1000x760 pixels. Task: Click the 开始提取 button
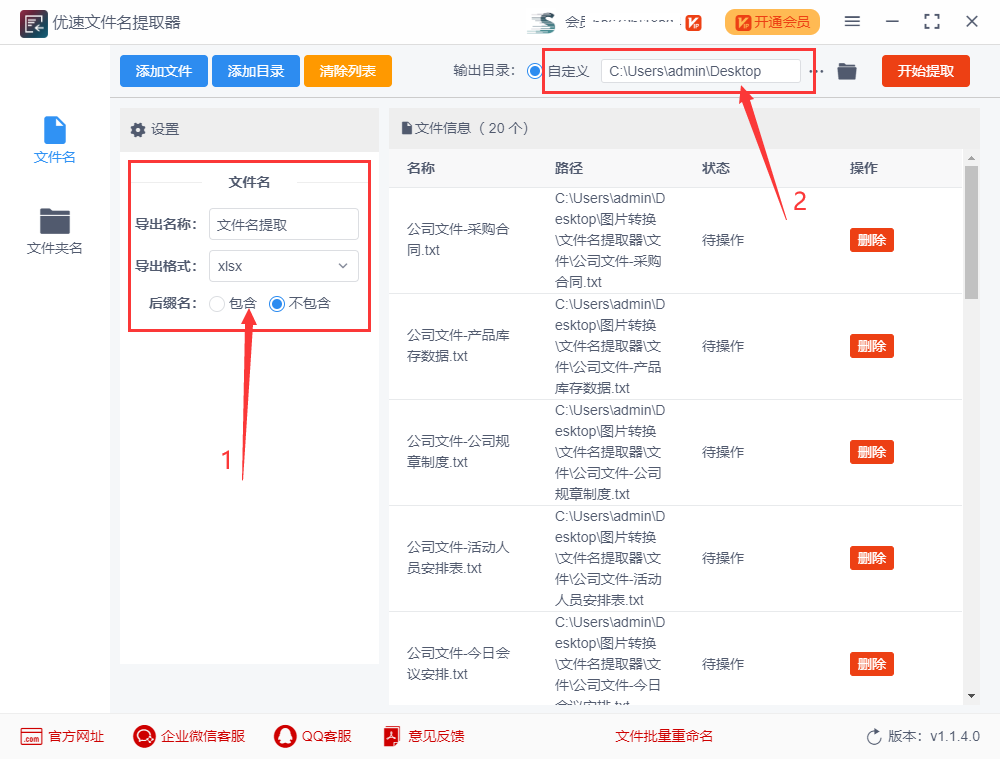tap(925, 71)
